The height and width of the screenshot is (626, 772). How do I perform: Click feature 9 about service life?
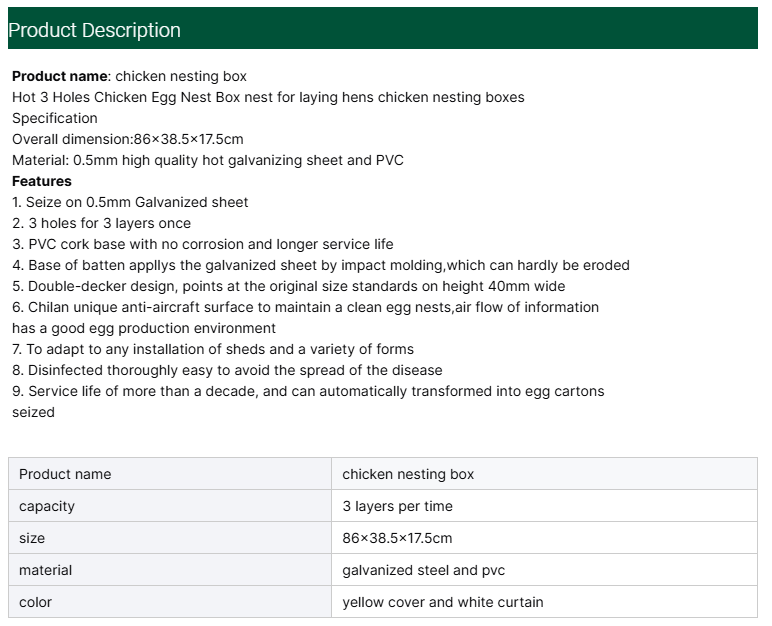[x=308, y=391]
